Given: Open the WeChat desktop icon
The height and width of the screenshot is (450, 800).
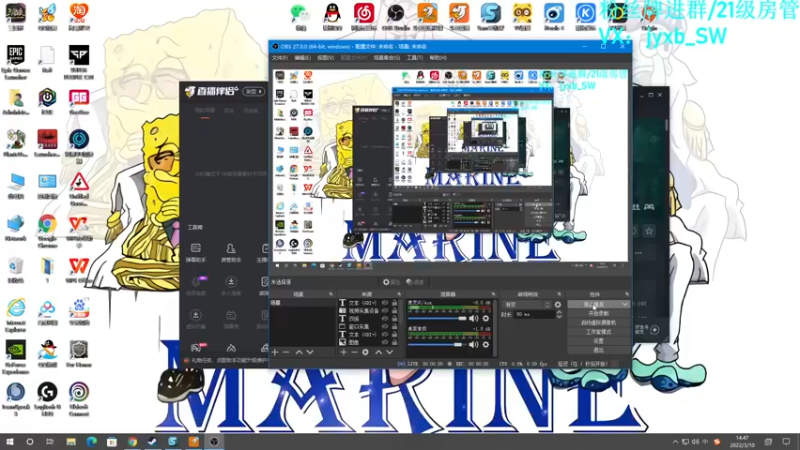Looking at the screenshot, I should click(x=301, y=17).
